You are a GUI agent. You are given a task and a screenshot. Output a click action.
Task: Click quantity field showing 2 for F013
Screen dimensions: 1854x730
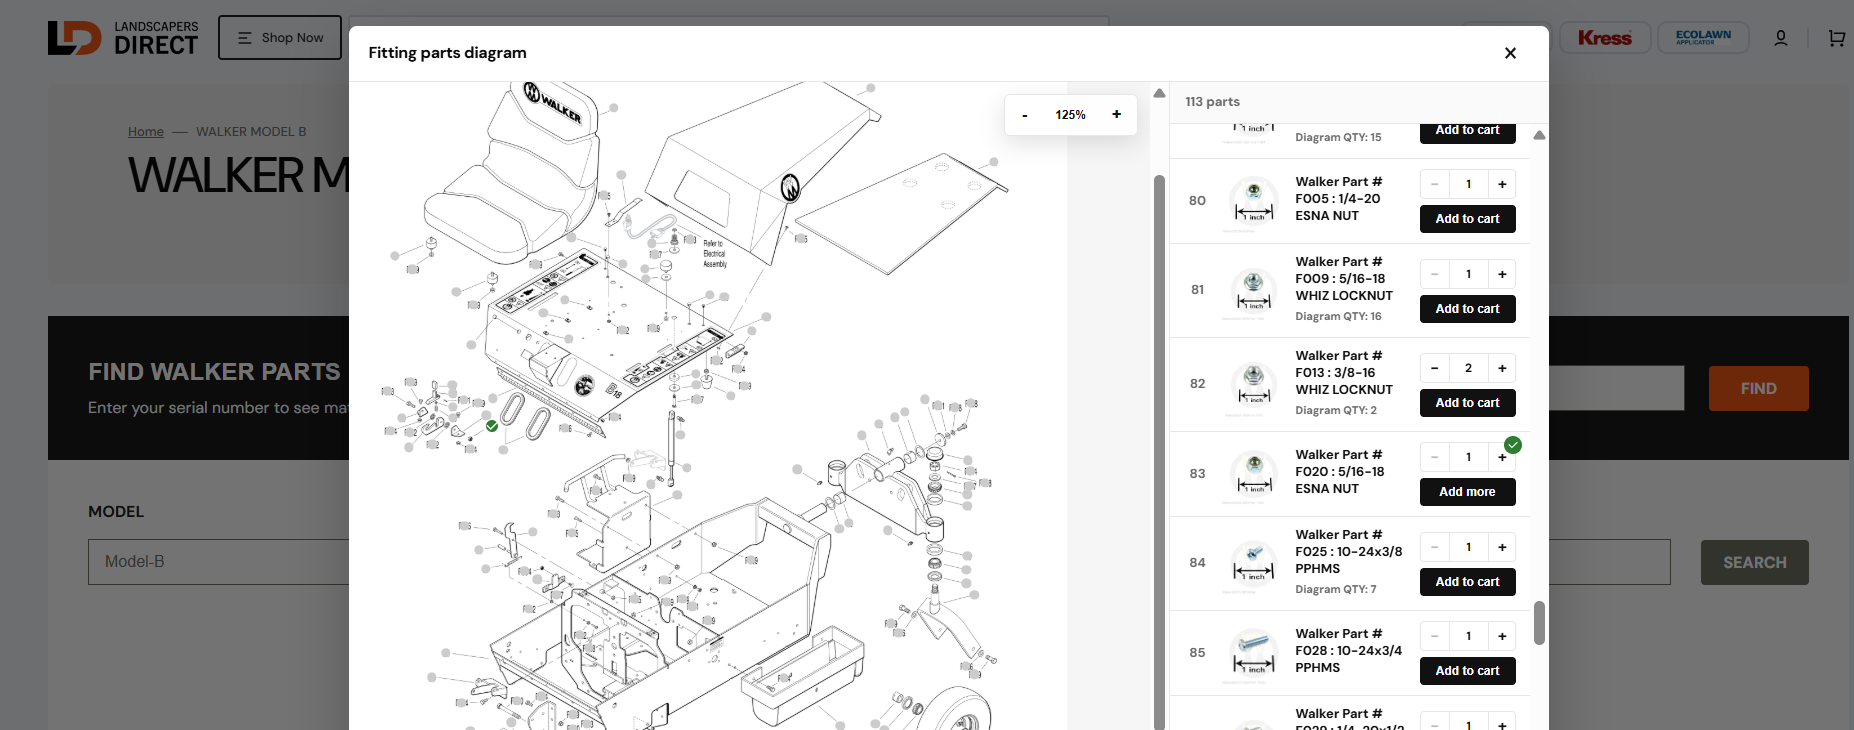[x=1468, y=368]
